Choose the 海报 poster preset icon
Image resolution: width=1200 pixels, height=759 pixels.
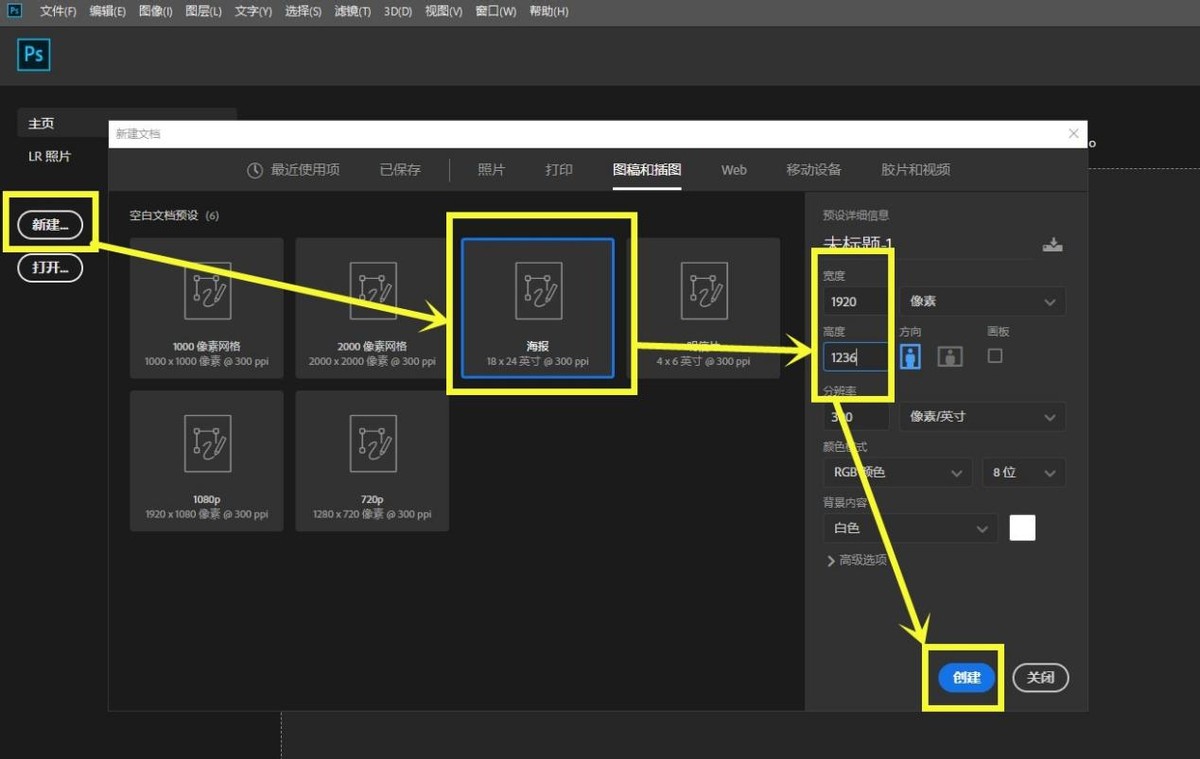click(538, 290)
